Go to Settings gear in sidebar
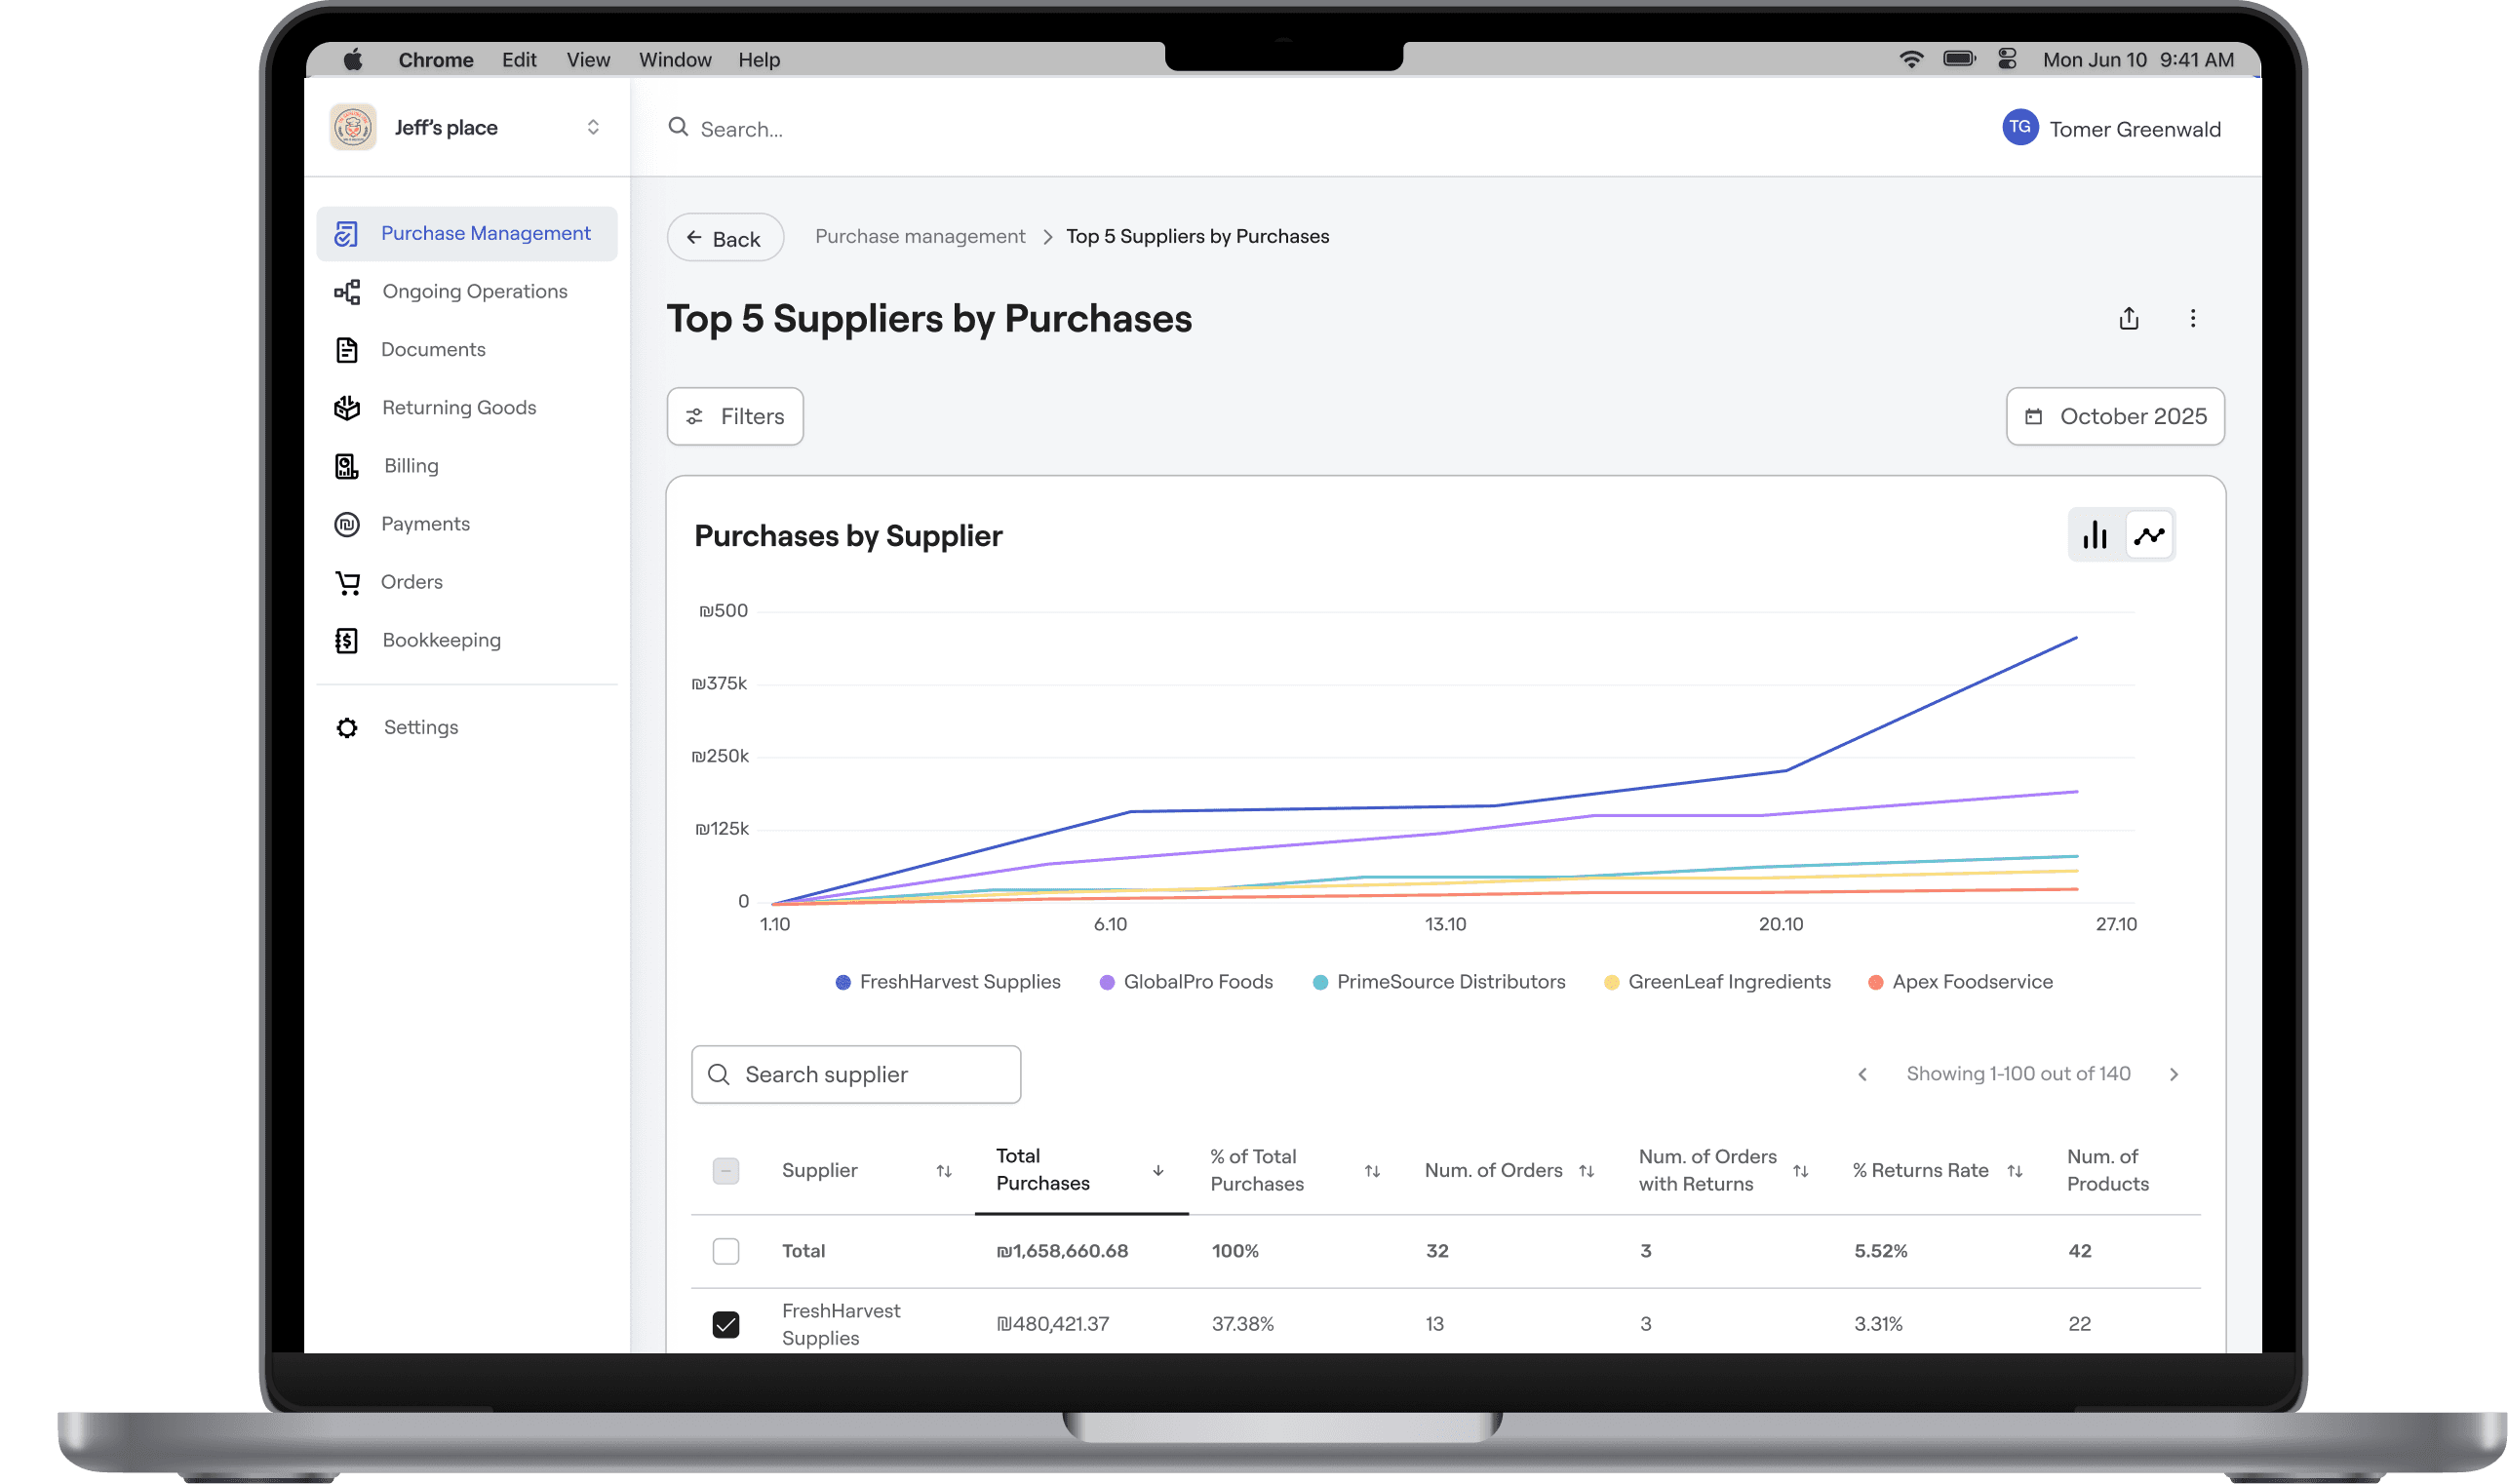This screenshot has width=2508, height=1484. coord(347,727)
